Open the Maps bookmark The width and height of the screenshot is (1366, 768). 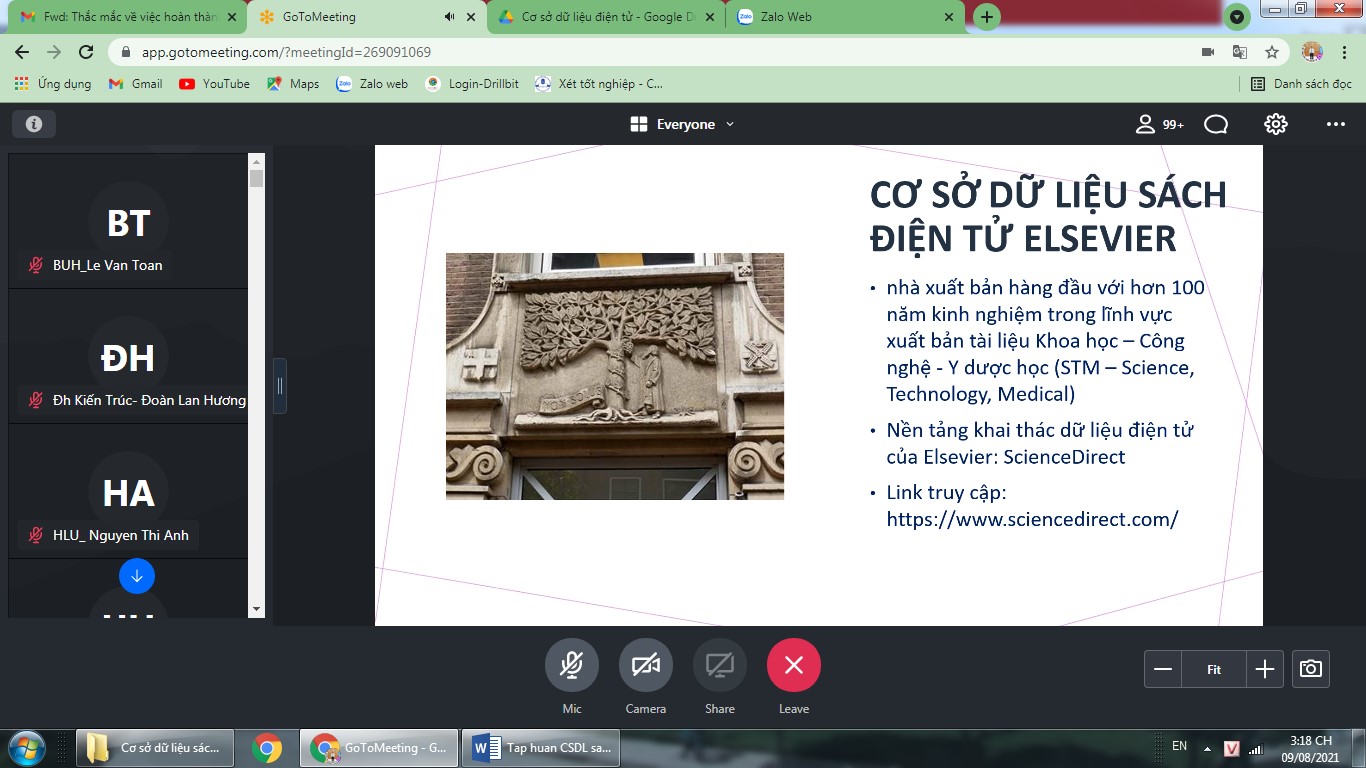pyautogui.click(x=293, y=84)
